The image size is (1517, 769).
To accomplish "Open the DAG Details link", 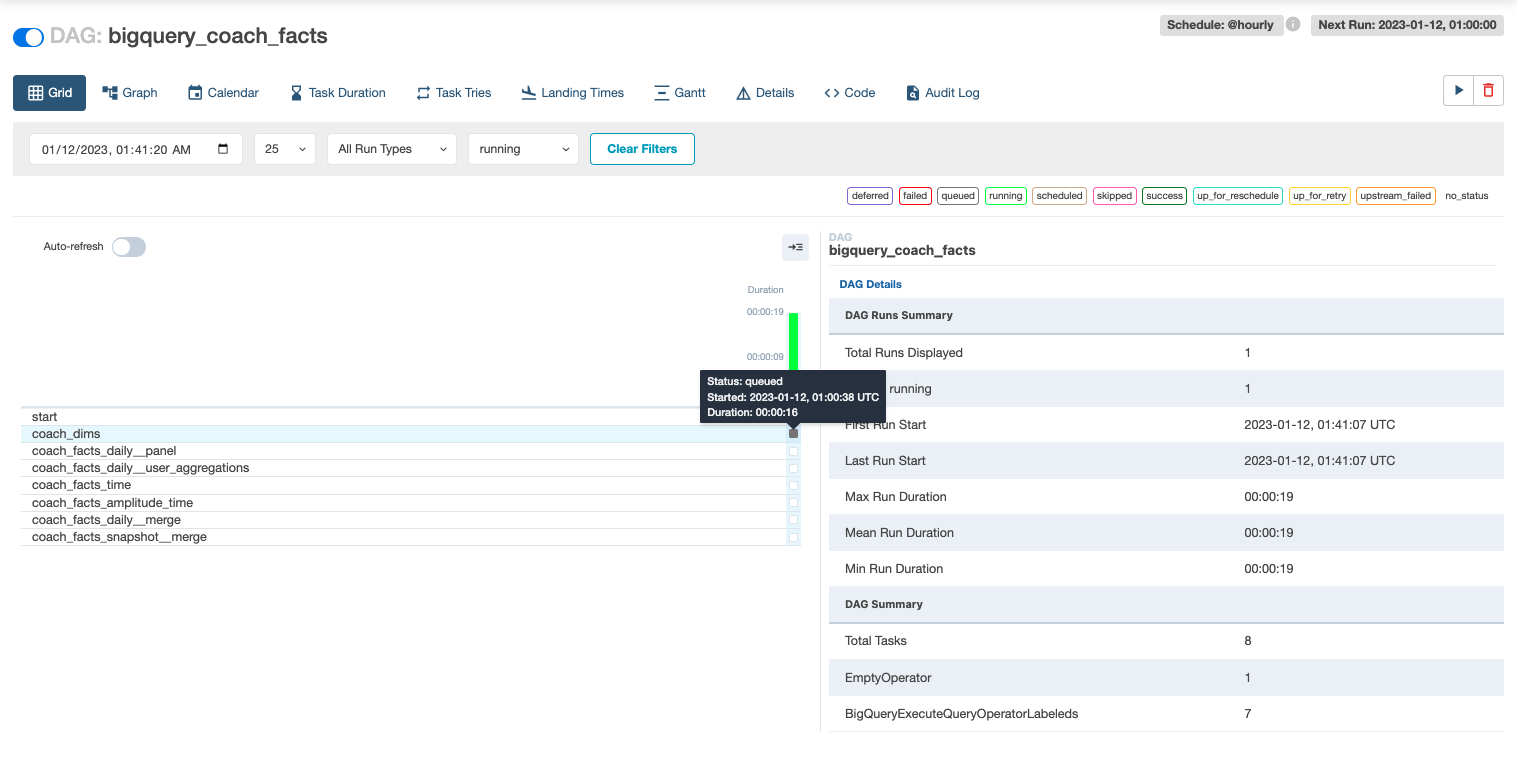I will 870,284.
